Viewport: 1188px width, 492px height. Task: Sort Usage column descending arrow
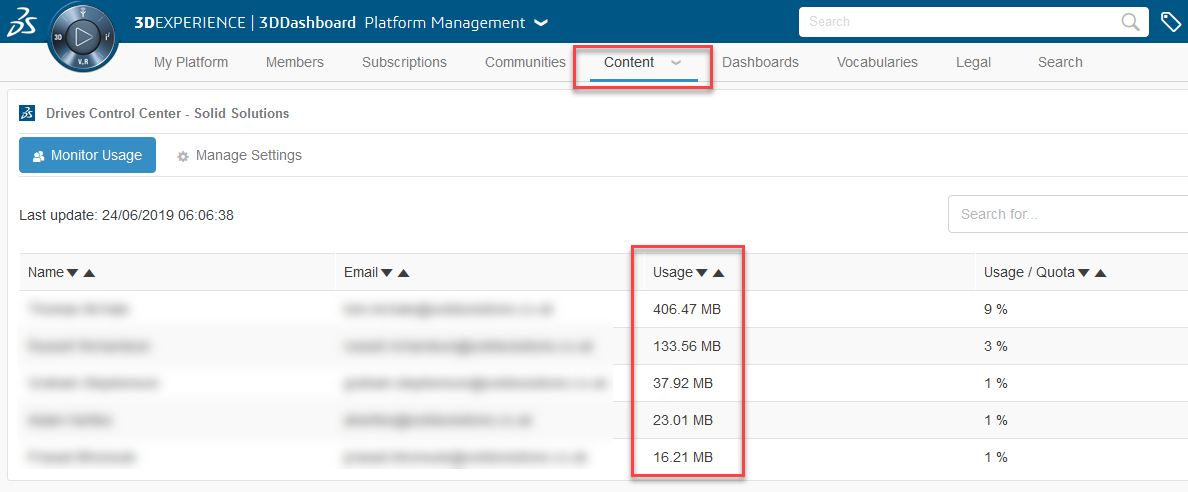tap(701, 273)
